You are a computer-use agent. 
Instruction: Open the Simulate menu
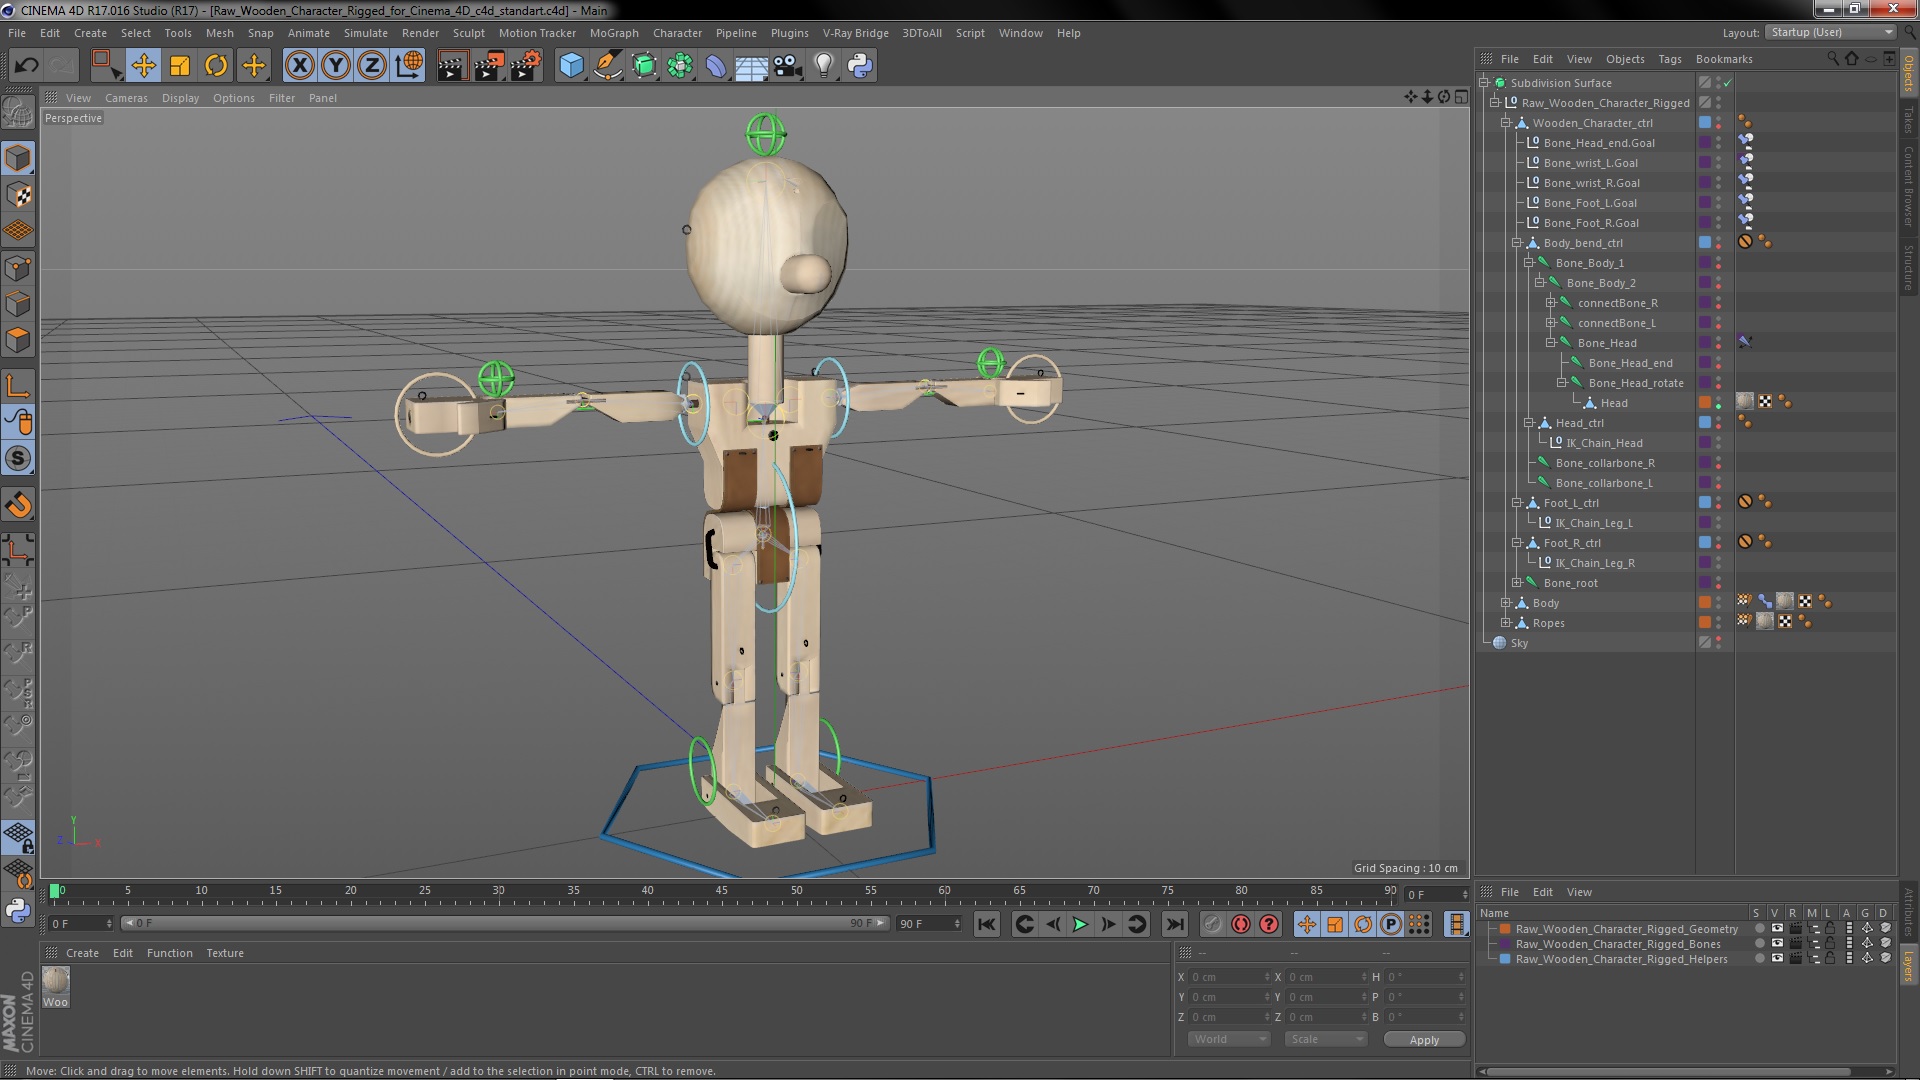(365, 33)
